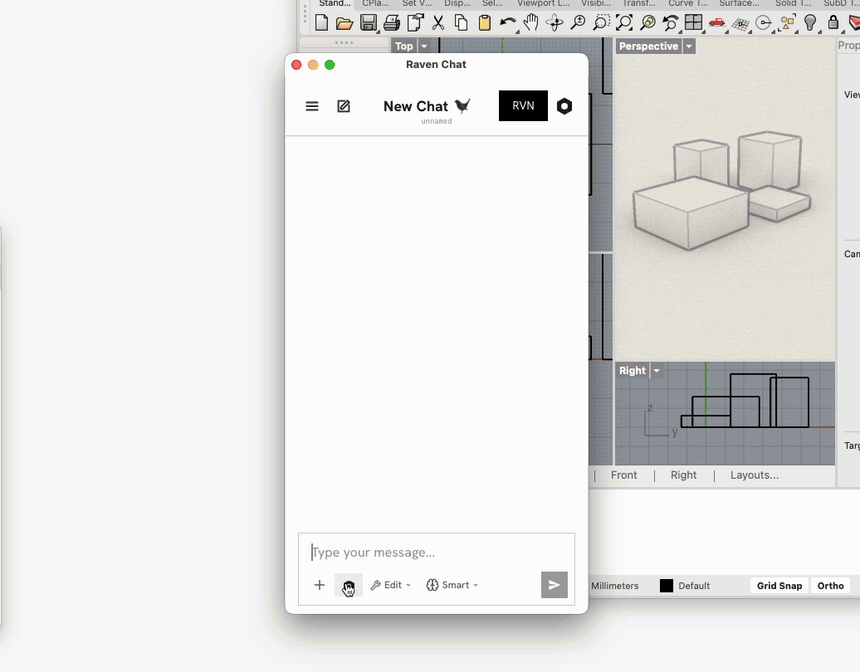Screen dimensions: 860x672
Task: Open the Layouts... tab at bottom
Action: pos(754,475)
